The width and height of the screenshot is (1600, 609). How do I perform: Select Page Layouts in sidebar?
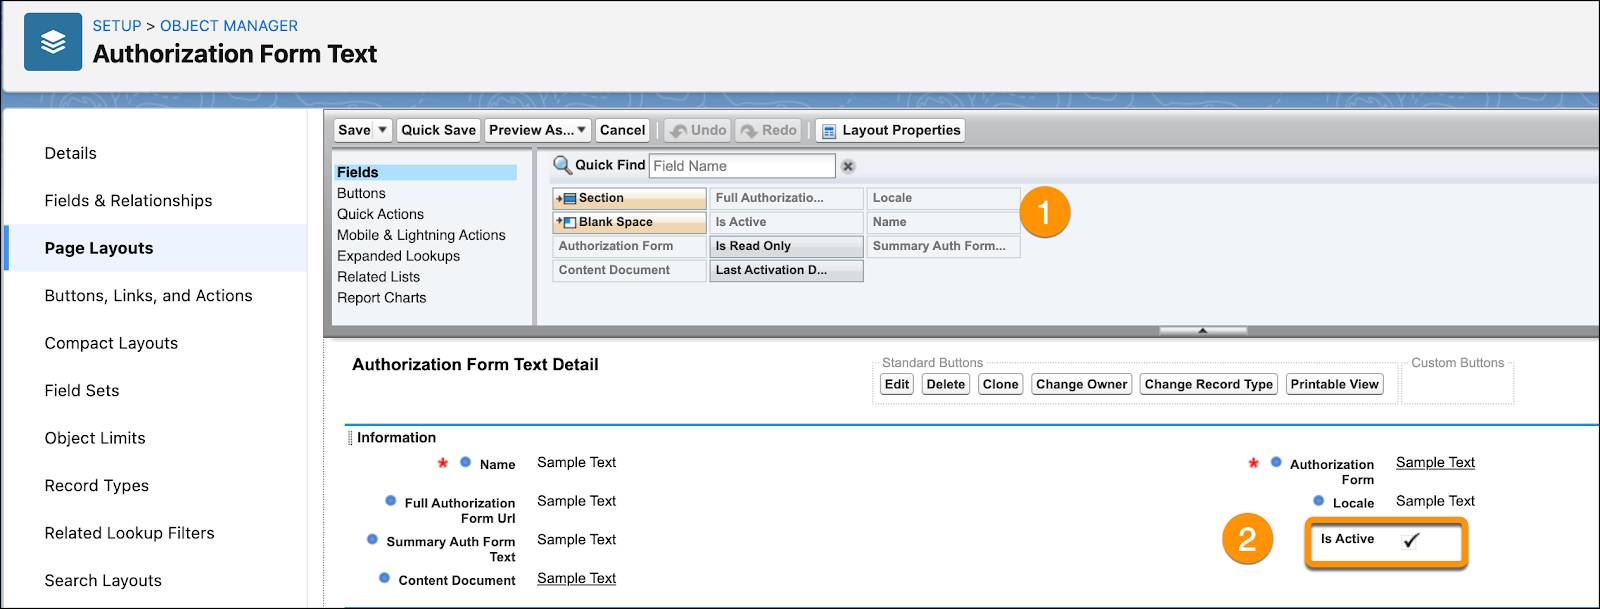(99, 248)
